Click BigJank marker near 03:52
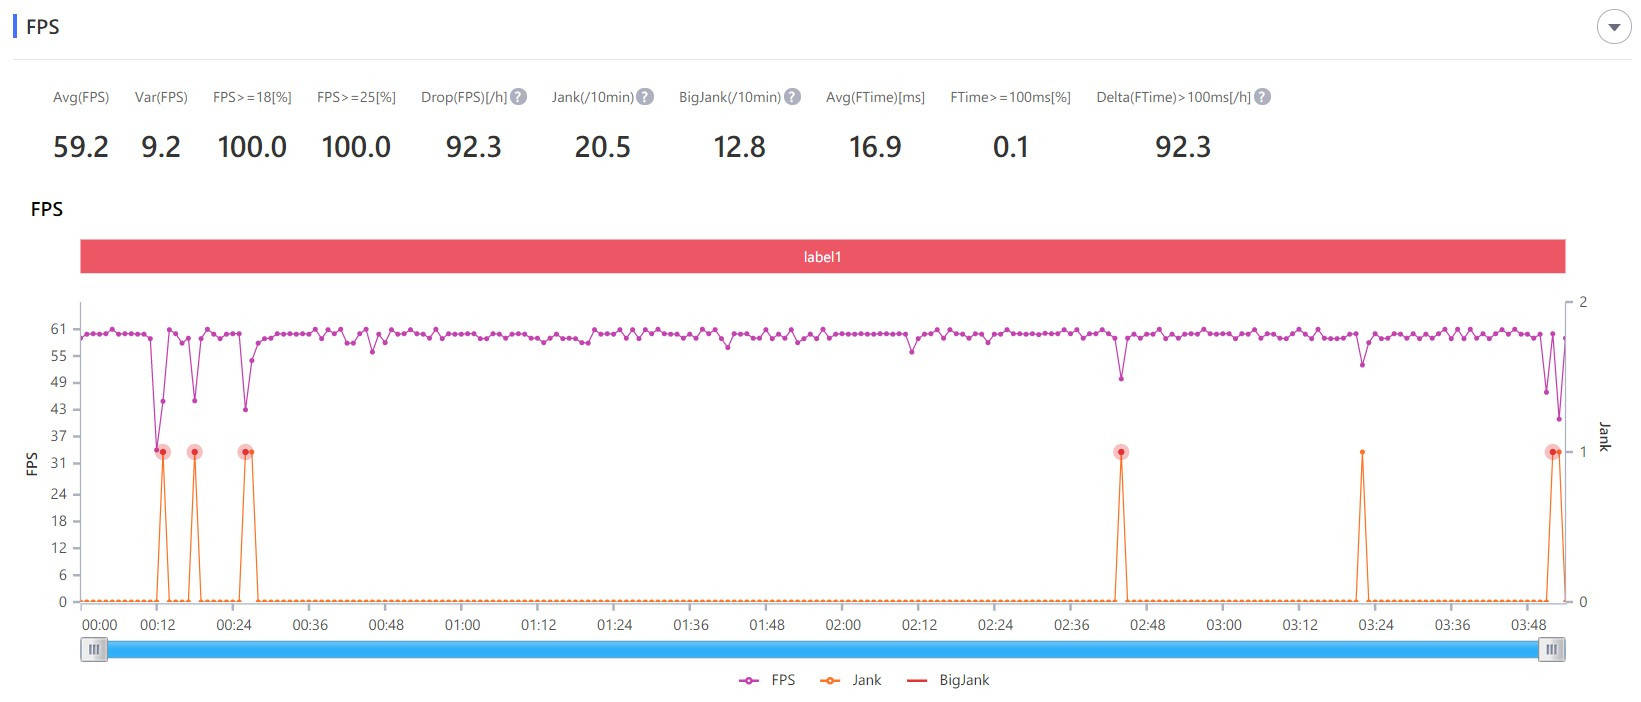 pyautogui.click(x=1553, y=452)
